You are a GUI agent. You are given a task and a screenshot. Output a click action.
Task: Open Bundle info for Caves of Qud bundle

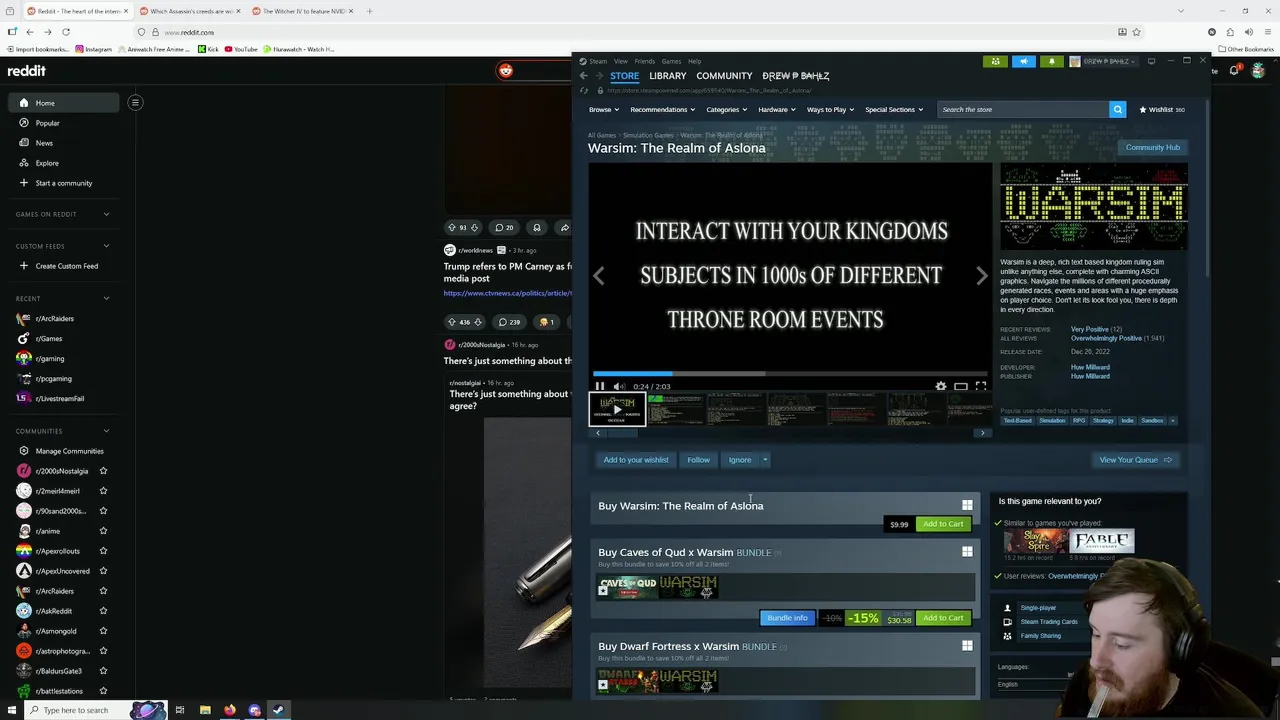coord(787,618)
